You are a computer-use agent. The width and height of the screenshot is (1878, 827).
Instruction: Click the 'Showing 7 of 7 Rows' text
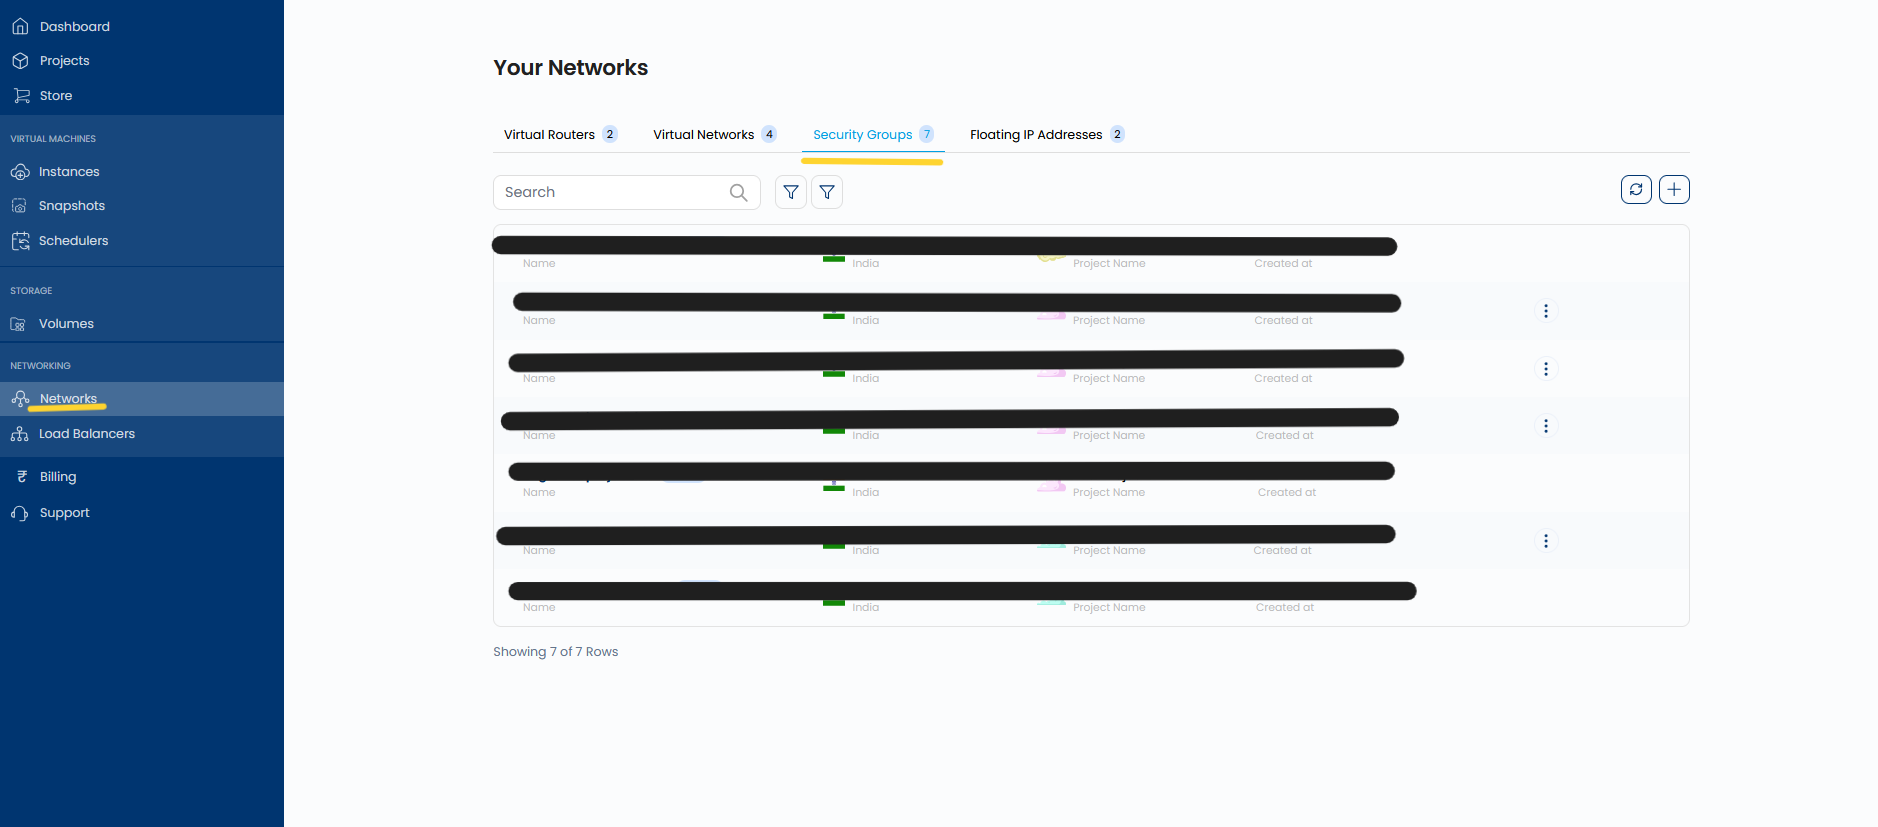tap(556, 652)
